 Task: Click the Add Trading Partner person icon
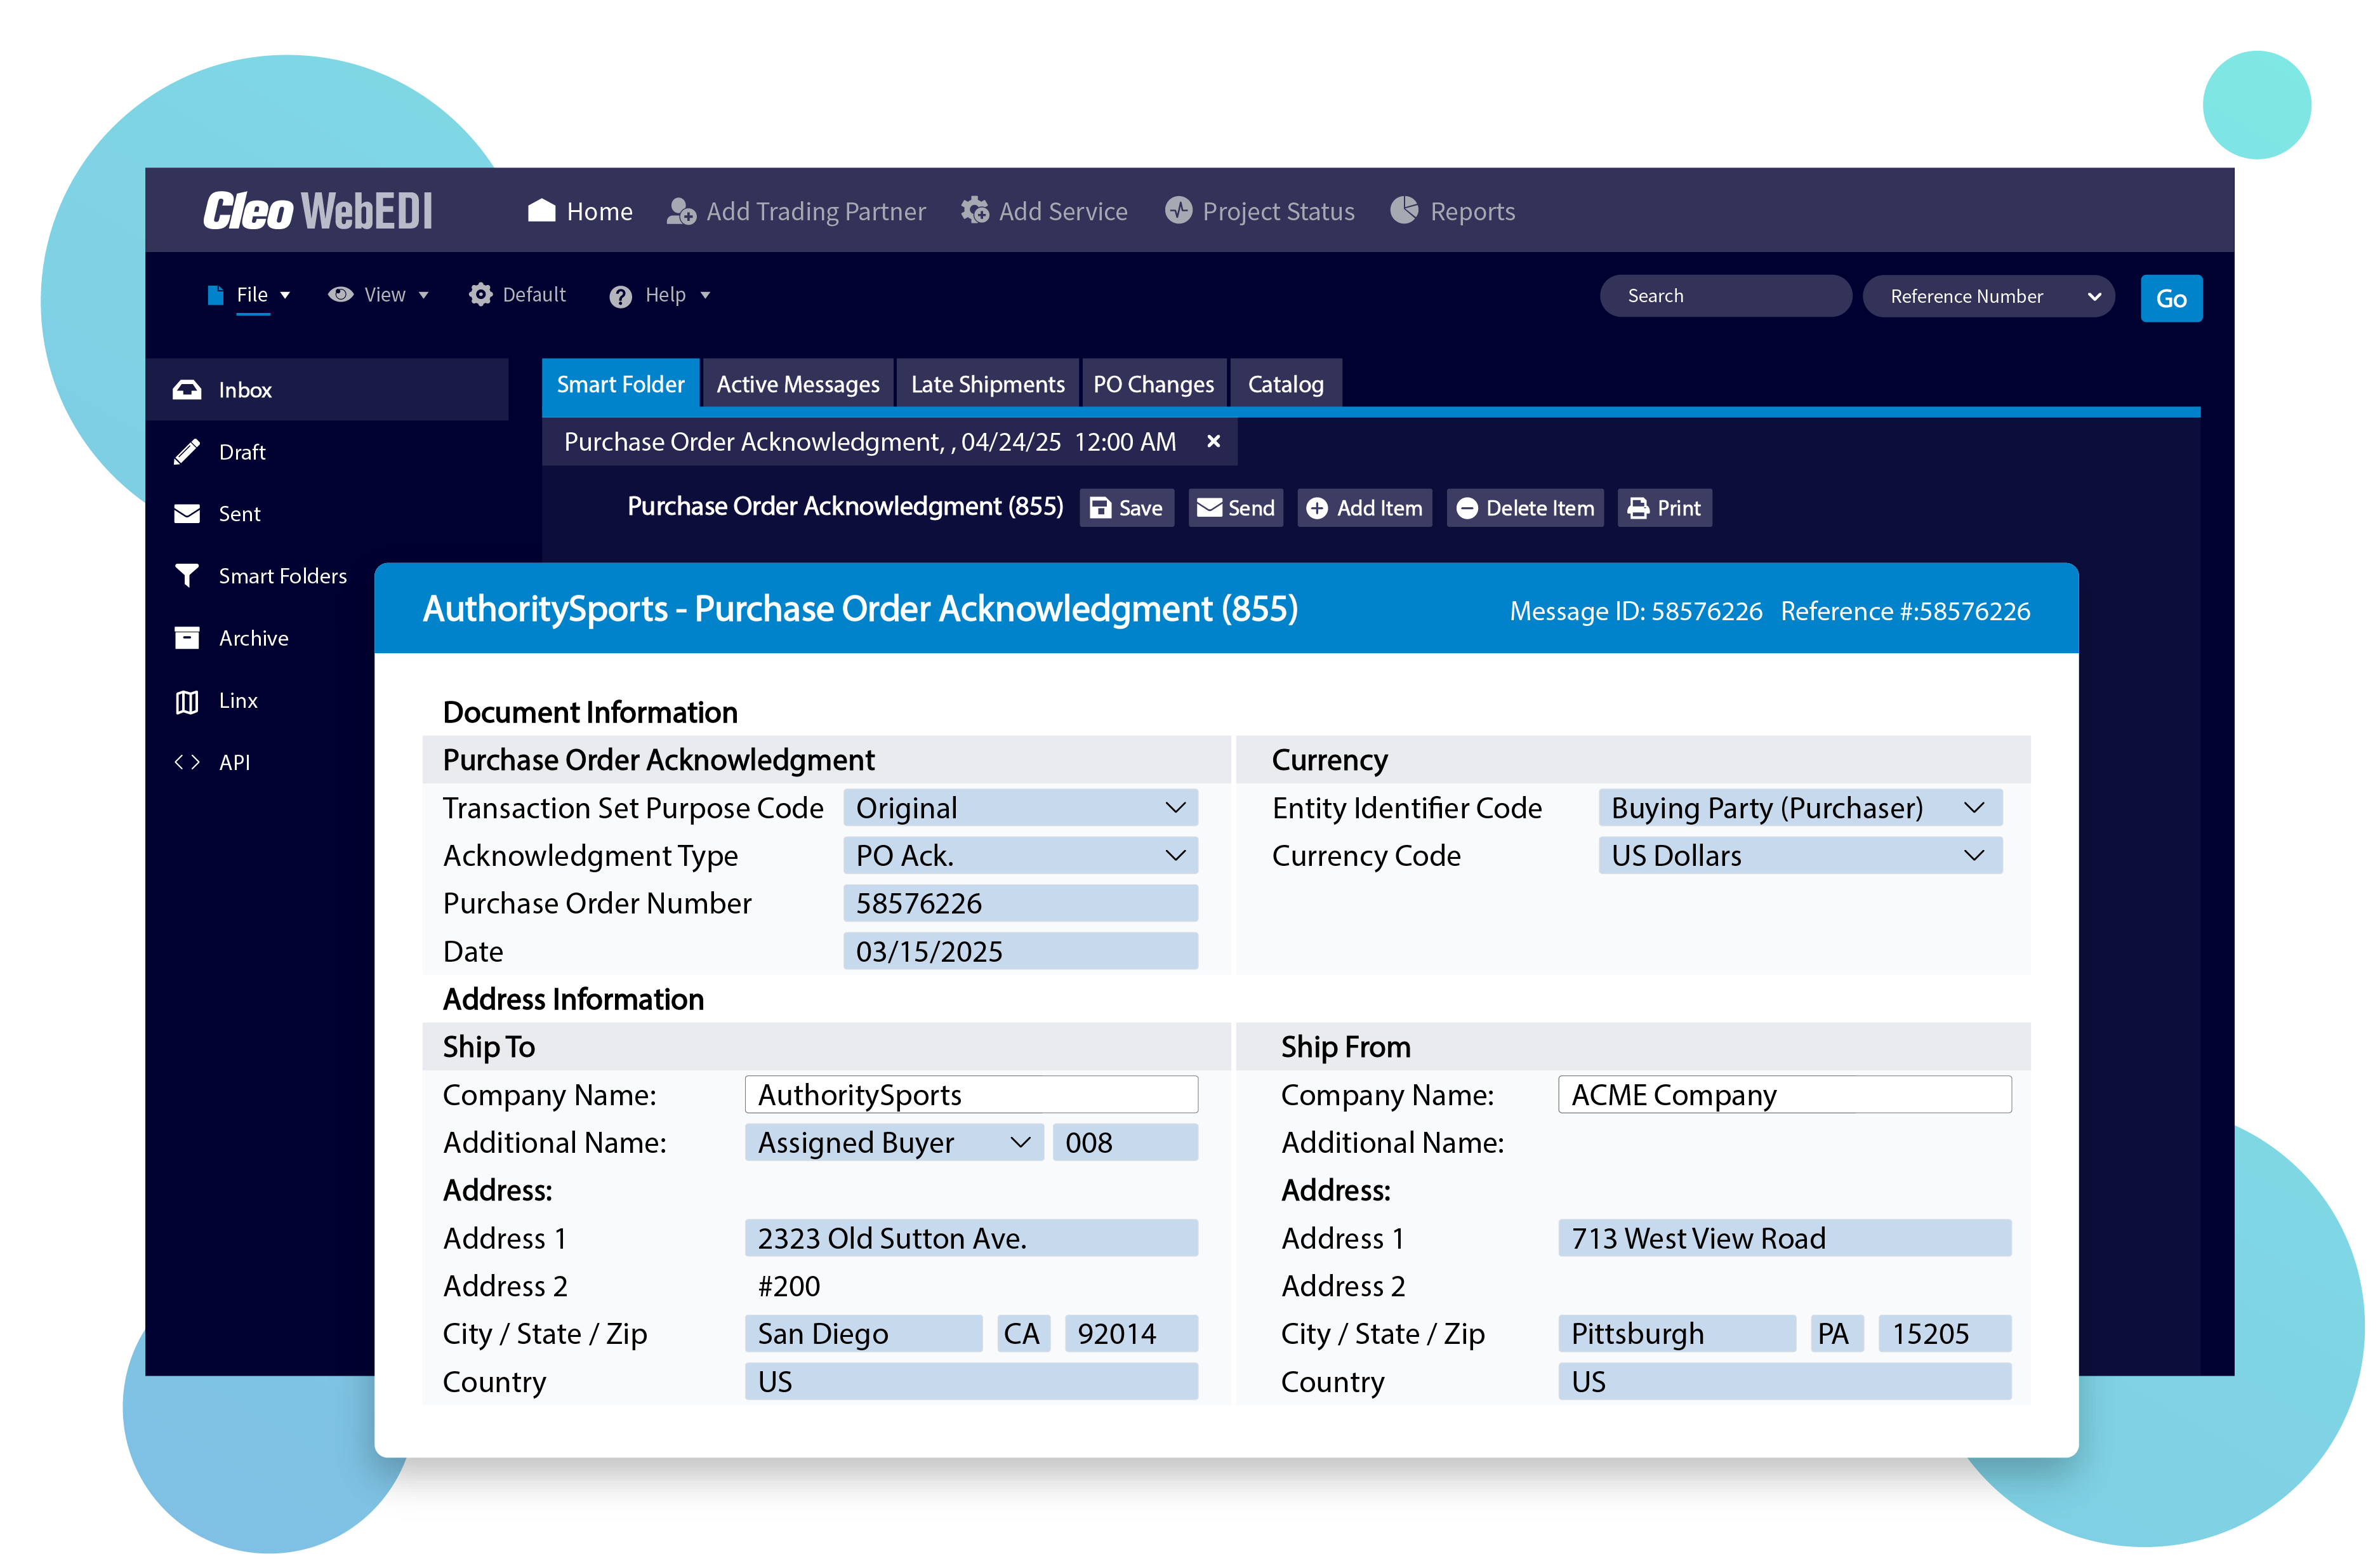[681, 211]
